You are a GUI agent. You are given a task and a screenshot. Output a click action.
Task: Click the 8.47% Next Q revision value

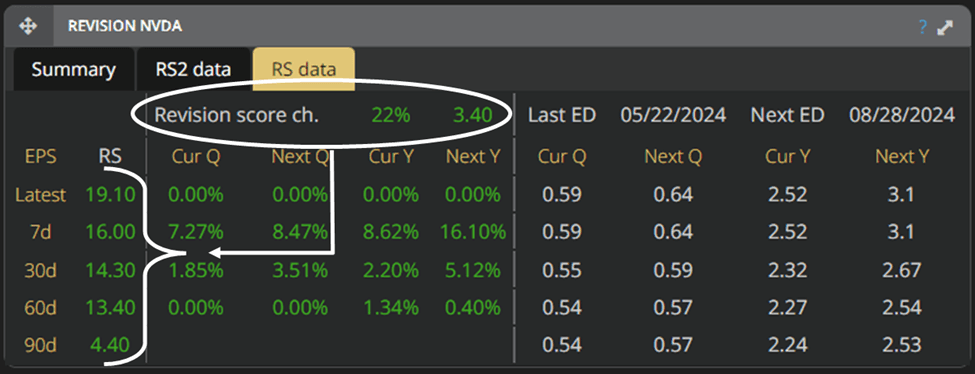(x=300, y=233)
